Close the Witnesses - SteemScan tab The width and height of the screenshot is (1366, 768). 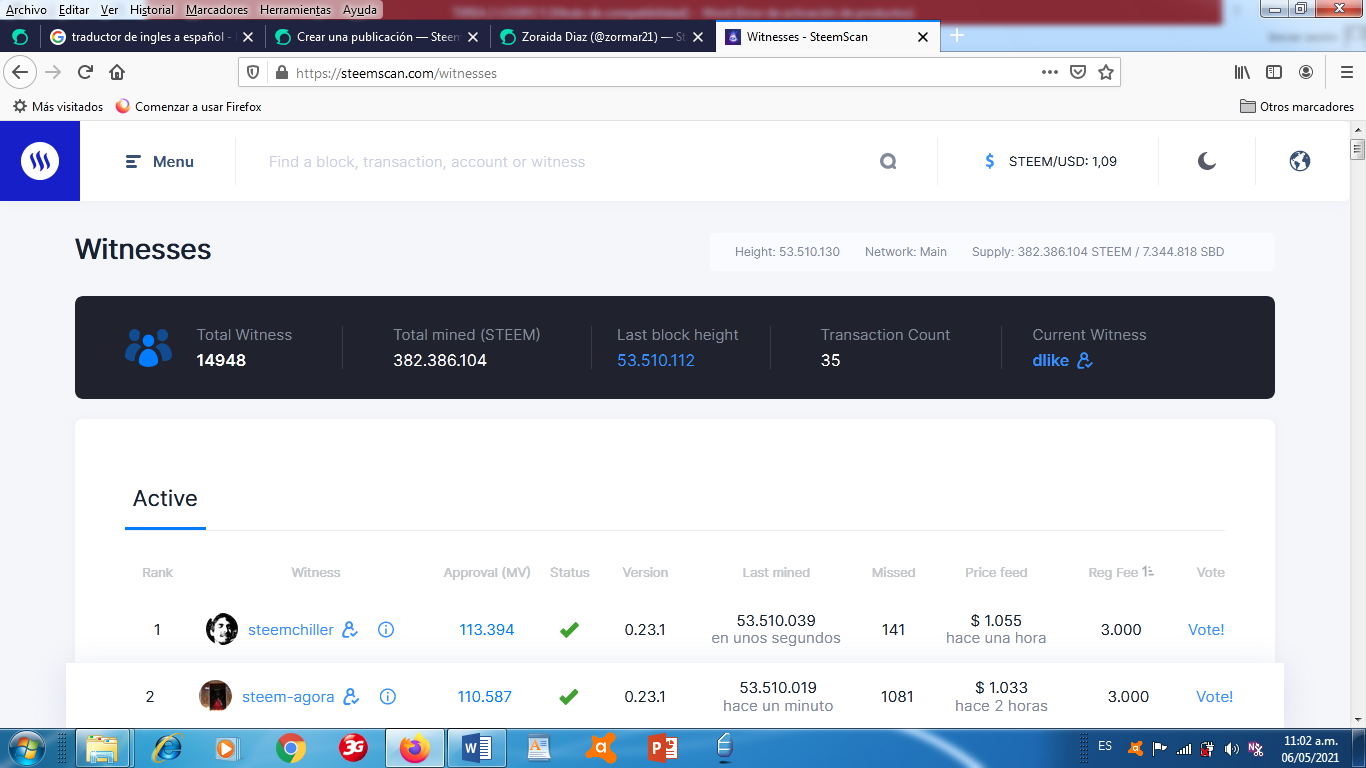point(923,37)
